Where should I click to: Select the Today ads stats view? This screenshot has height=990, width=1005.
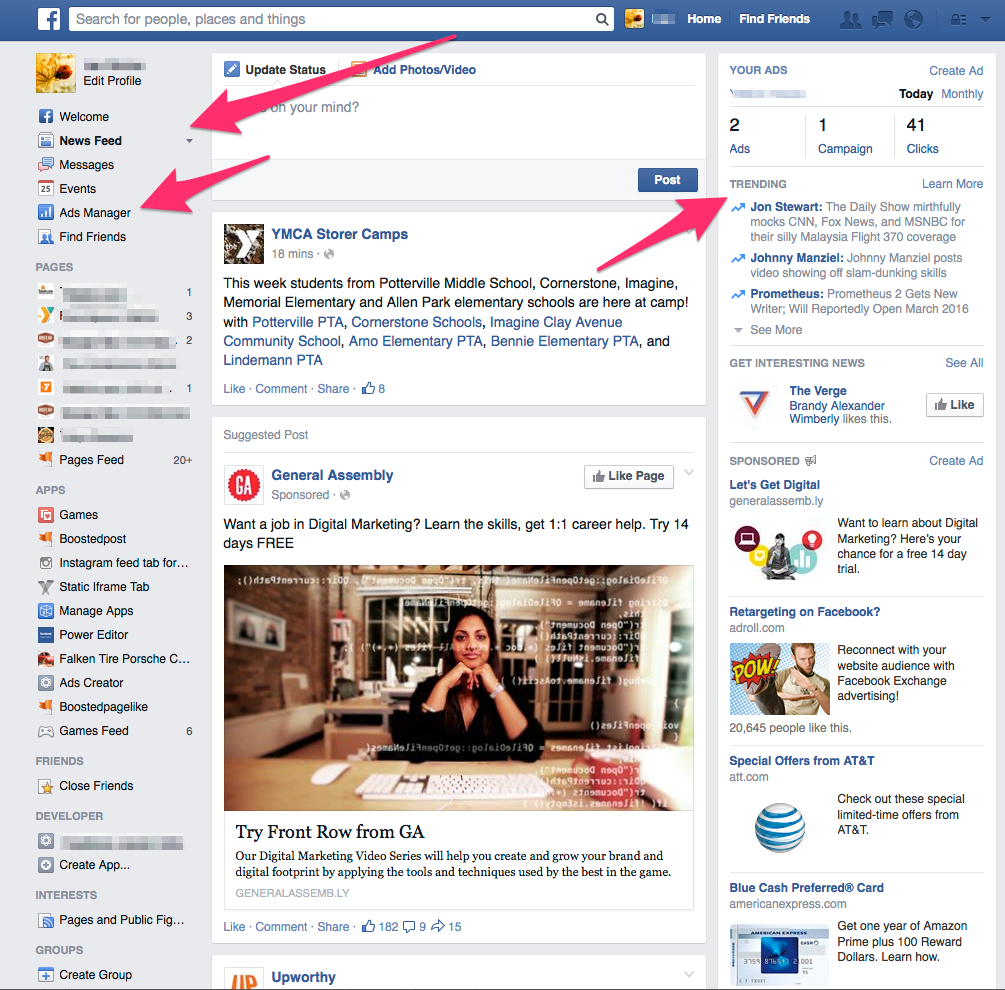tap(915, 93)
